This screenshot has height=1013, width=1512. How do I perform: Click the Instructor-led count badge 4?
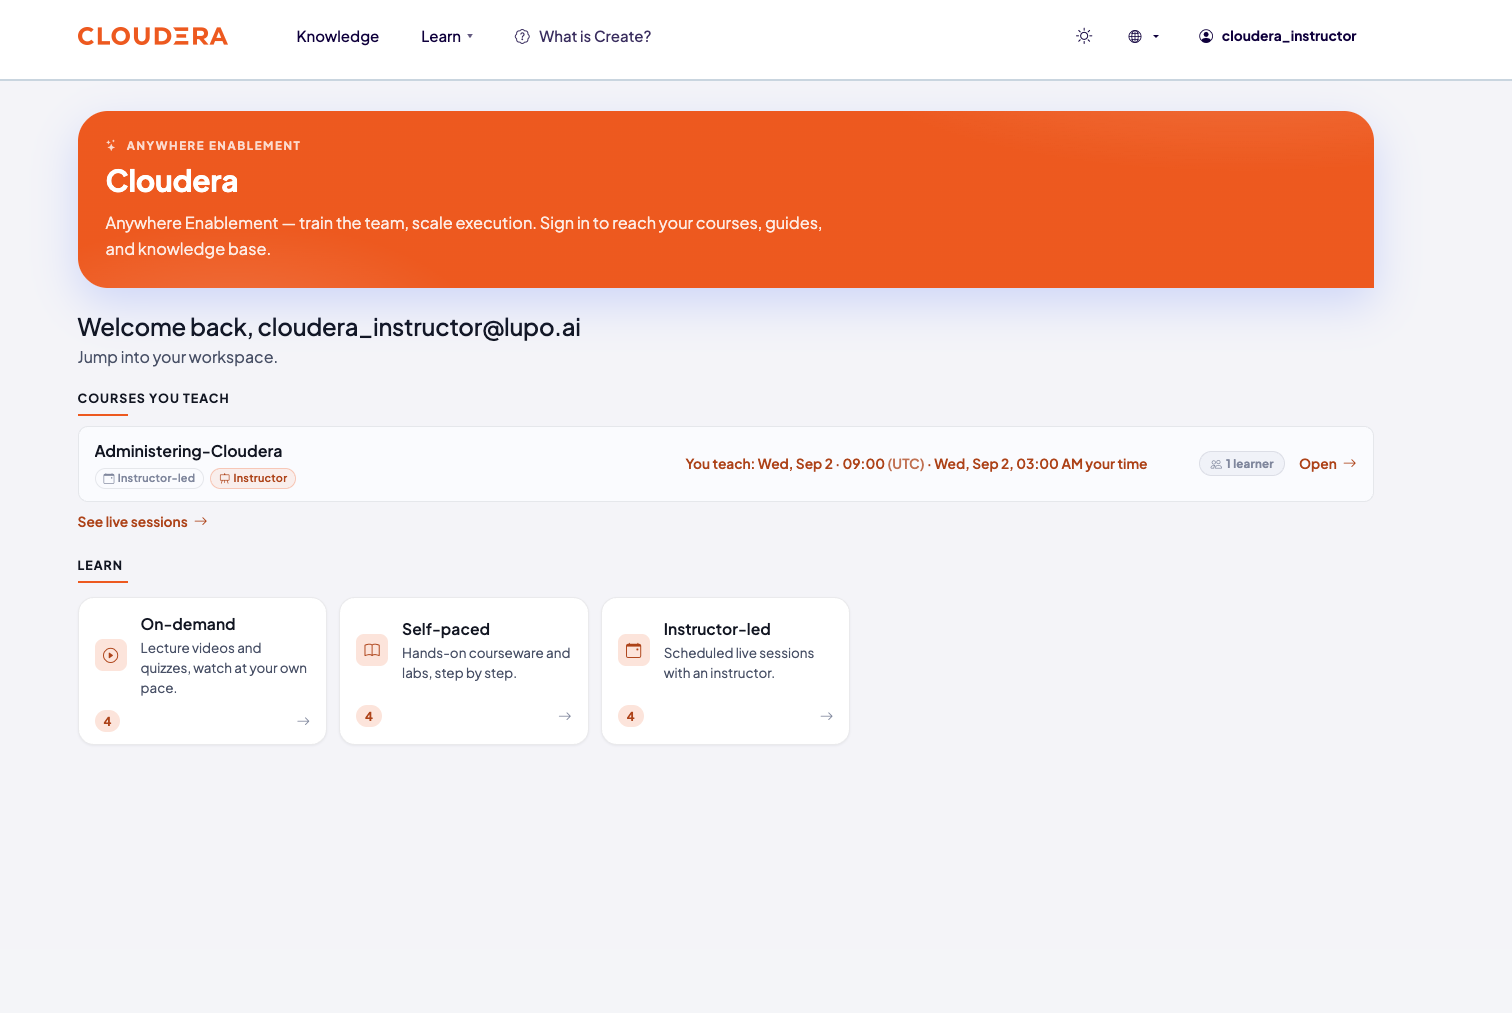click(x=630, y=716)
